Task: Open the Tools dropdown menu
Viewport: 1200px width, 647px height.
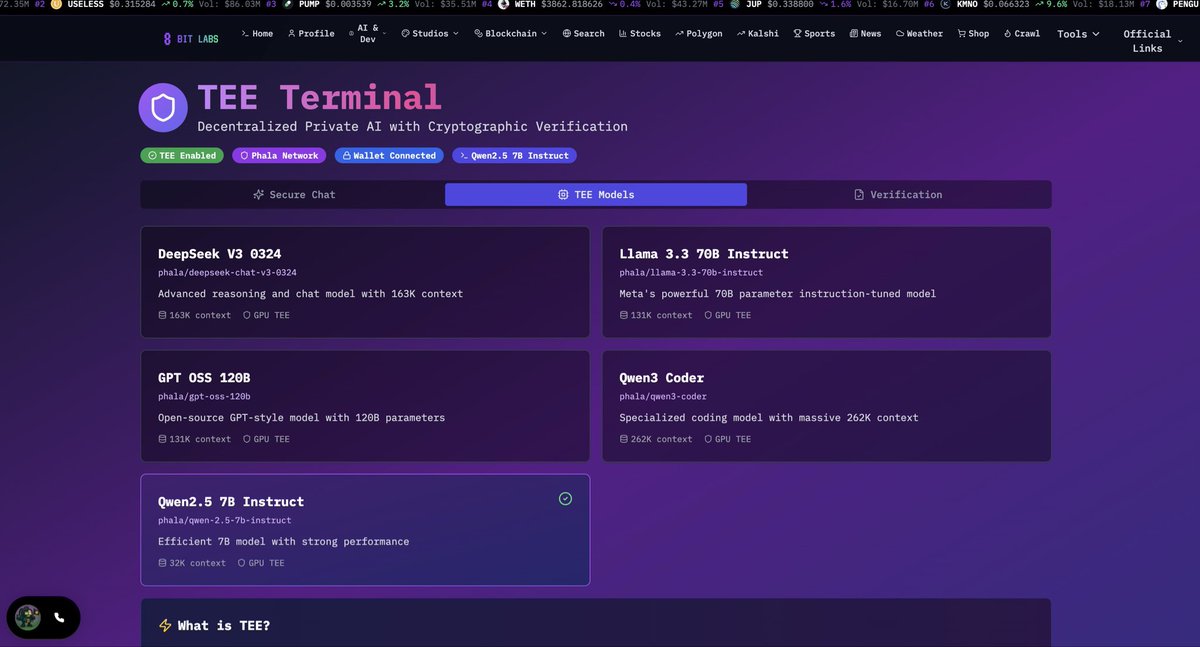Action: coord(1078,34)
